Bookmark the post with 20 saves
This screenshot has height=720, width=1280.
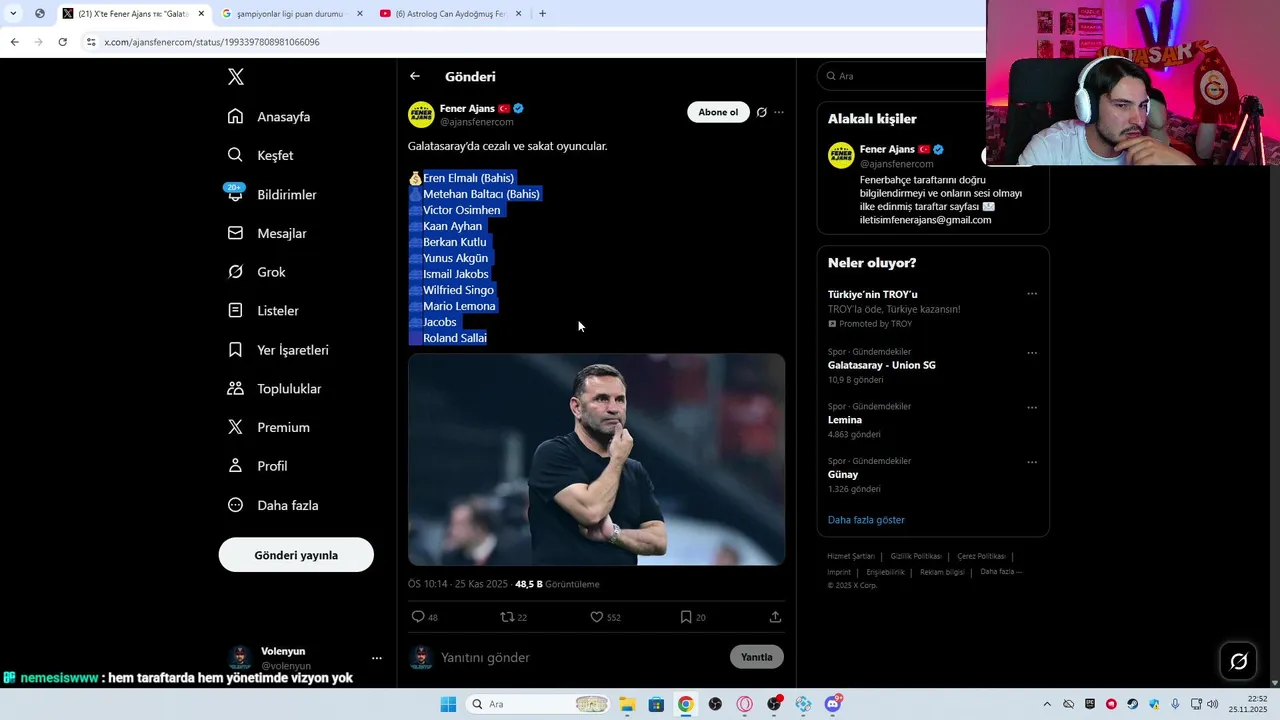686,617
